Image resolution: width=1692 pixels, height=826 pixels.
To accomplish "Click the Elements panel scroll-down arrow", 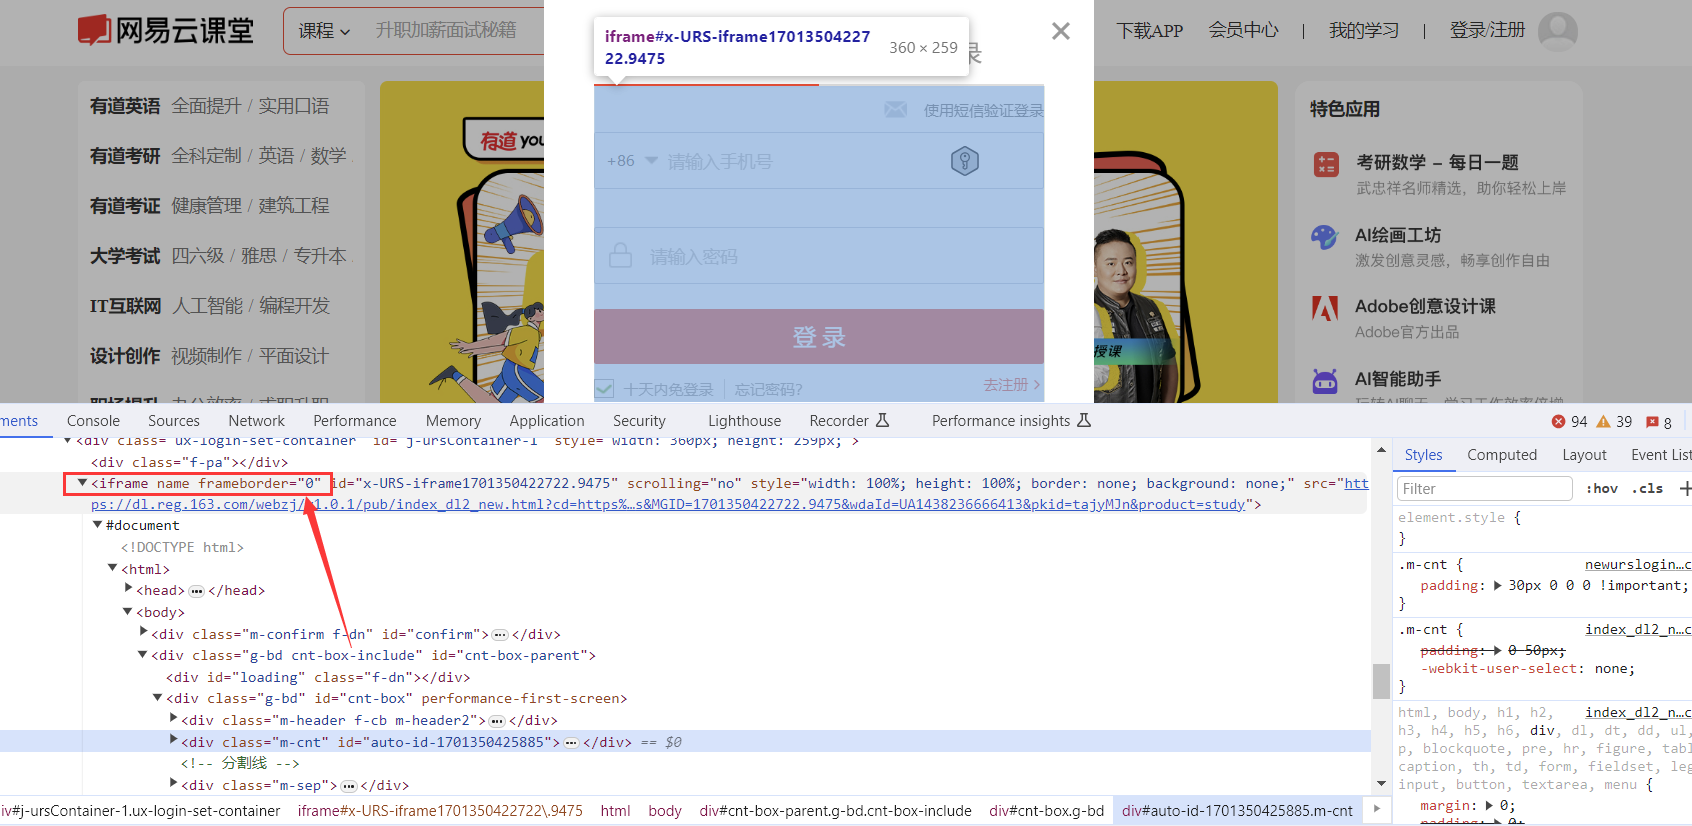I will (x=1381, y=783).
